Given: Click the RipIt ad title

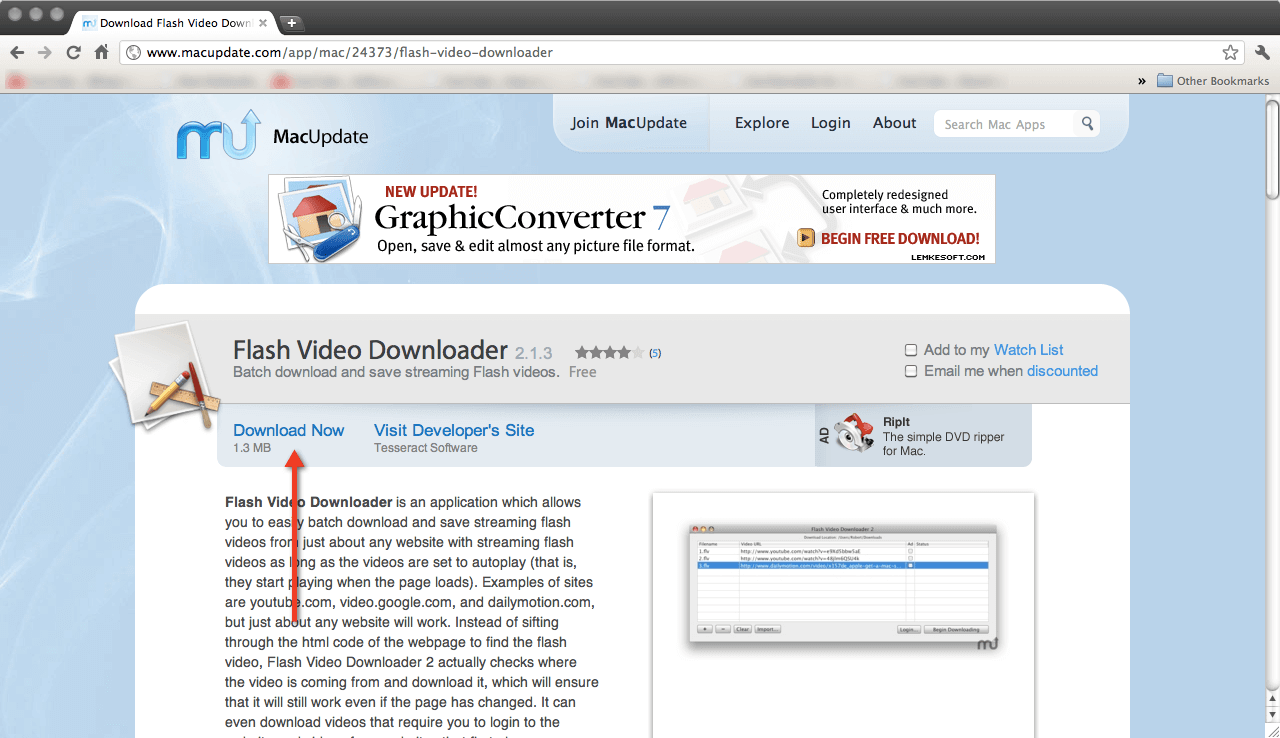Looking at the screenshot, I should (x=896, y=422).
